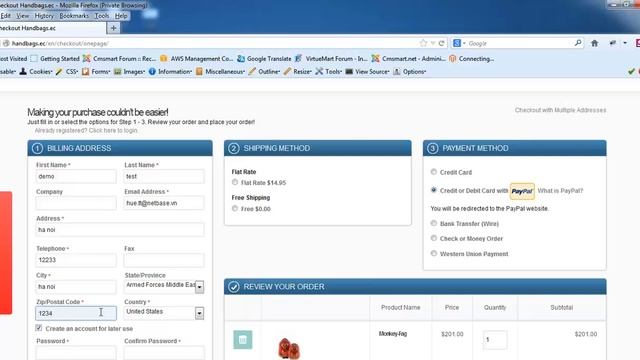Open Getting Started bookmark
640x360 pixels.
[55, 58]
